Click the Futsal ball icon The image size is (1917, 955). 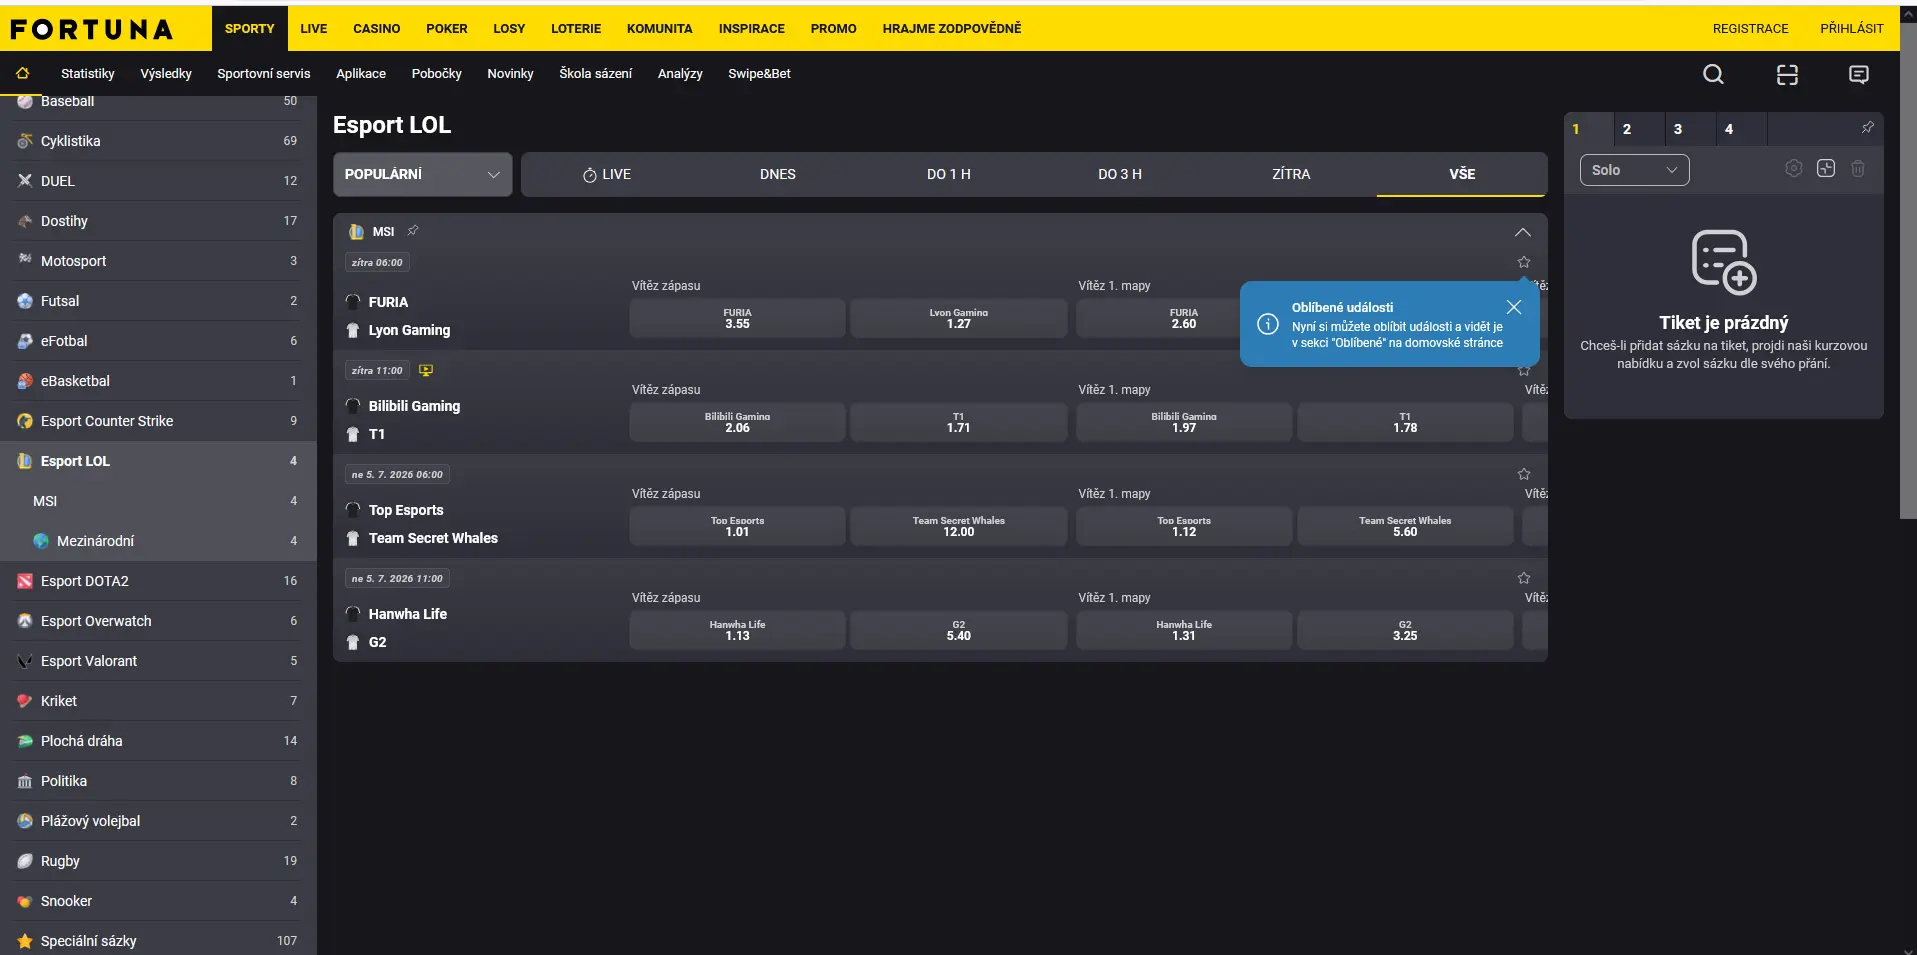(x=25, y=301)
